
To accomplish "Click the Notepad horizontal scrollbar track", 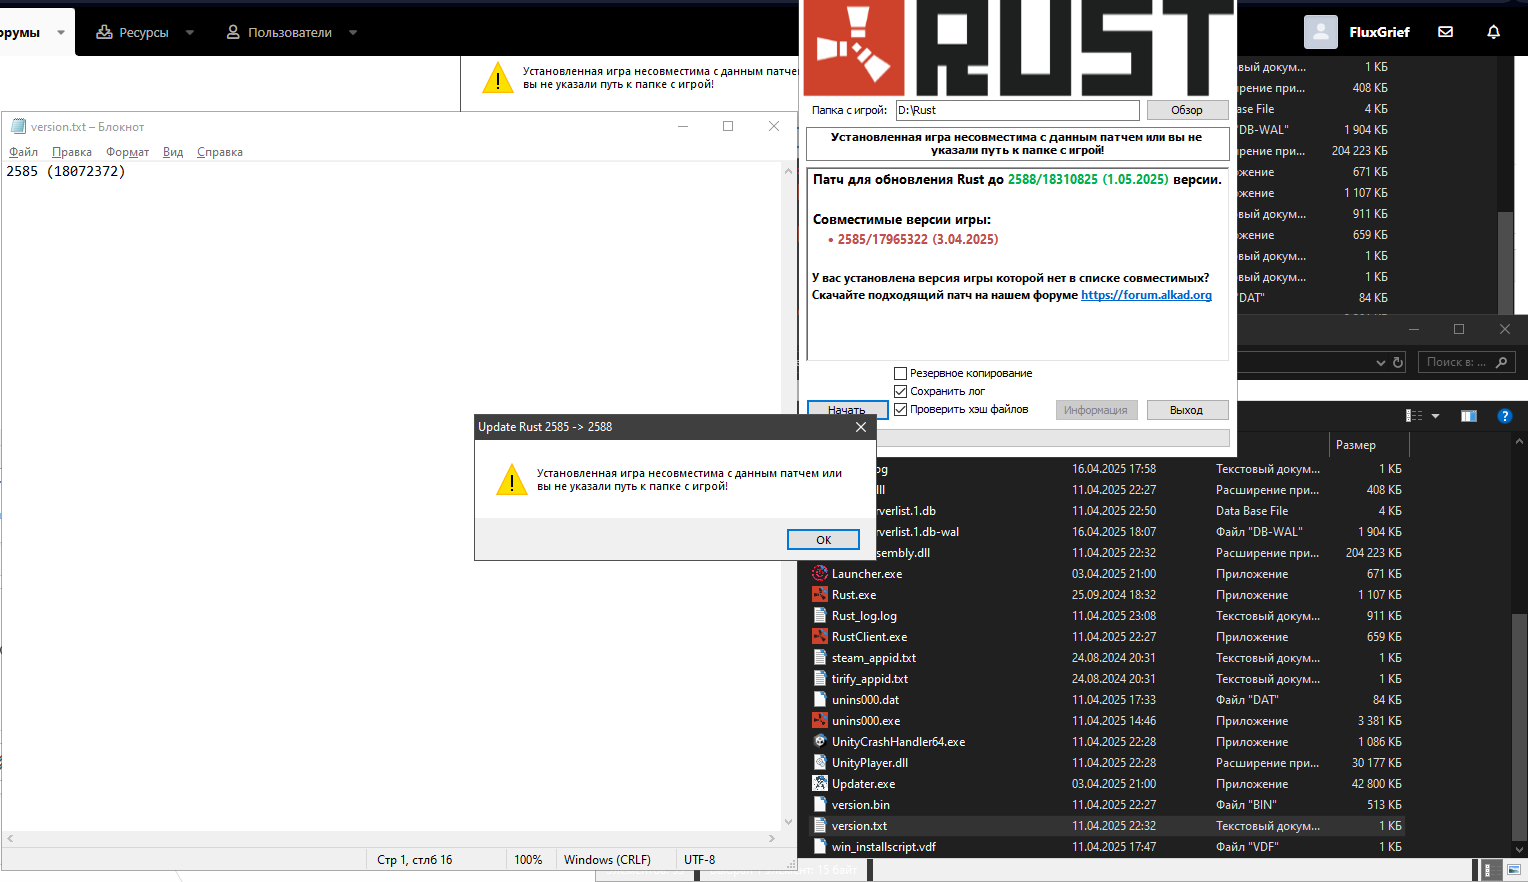I will [x=390, y=838].
